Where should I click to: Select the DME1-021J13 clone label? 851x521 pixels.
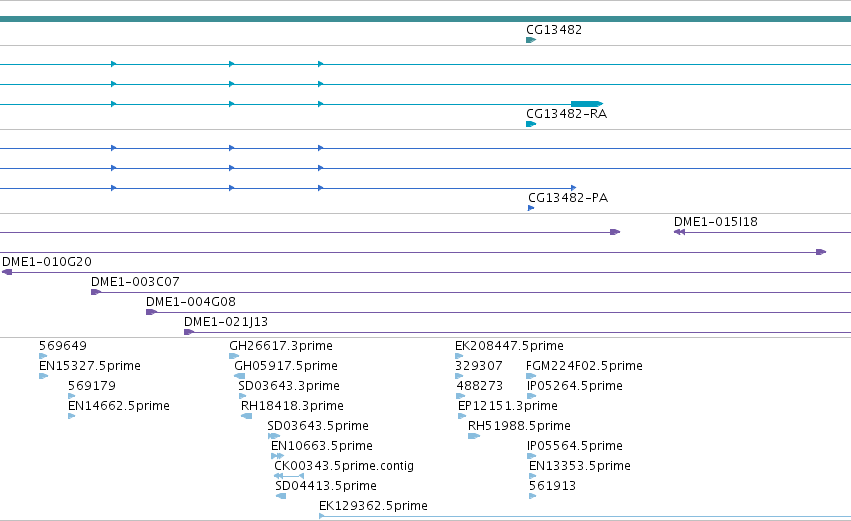click(226, 322)
